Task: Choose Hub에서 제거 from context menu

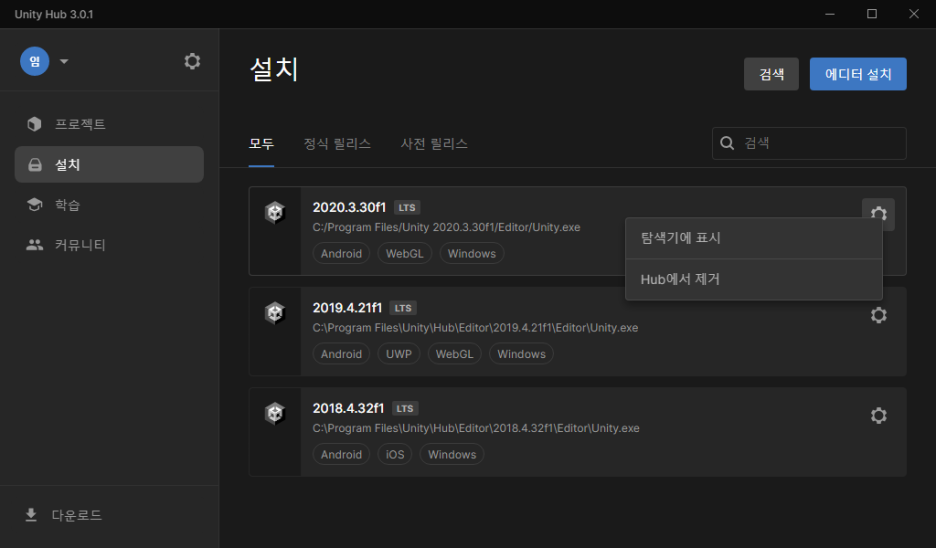Action: tap(753, 279)
